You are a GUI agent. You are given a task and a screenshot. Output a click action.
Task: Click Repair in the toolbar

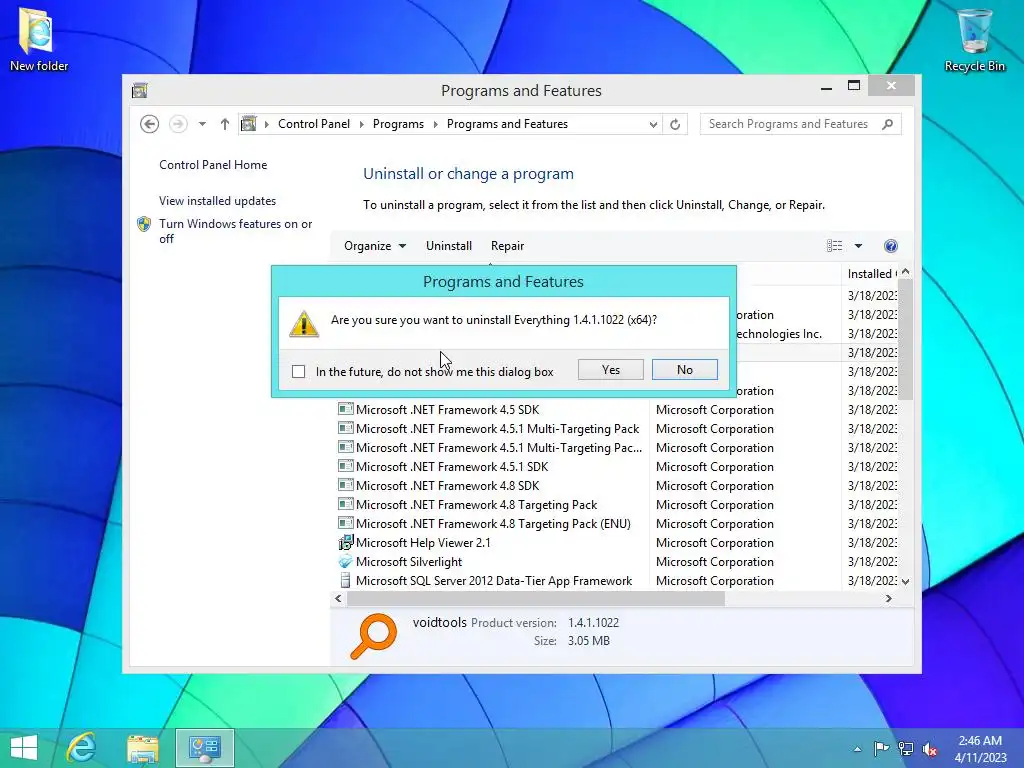pyautogui.click(x=507, y=246)
